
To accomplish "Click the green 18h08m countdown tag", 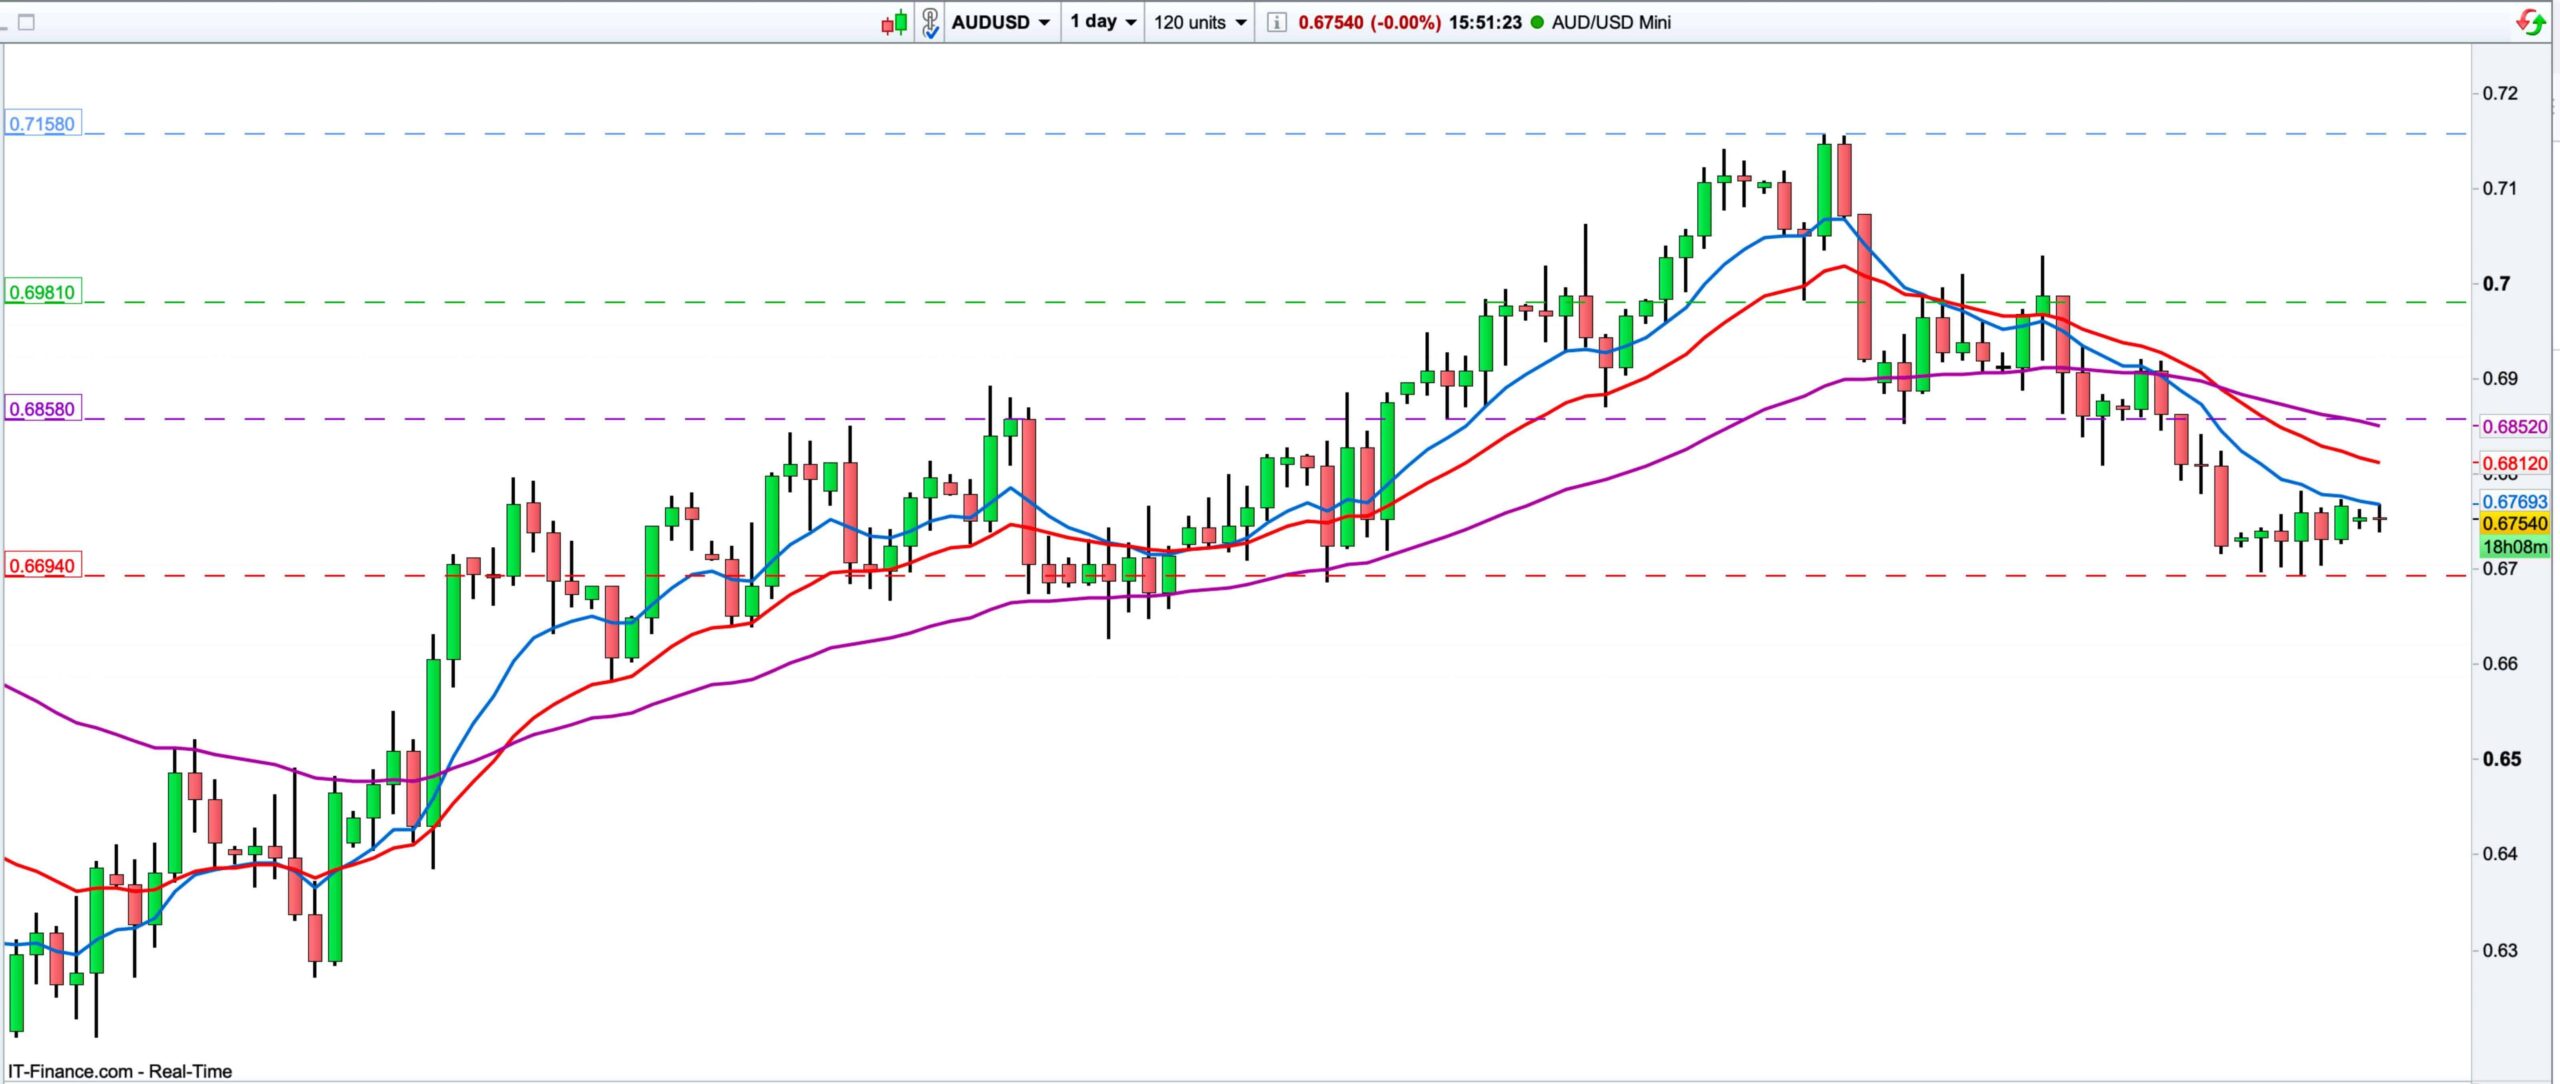I will pyautogui.click(x=2515, y=547).
